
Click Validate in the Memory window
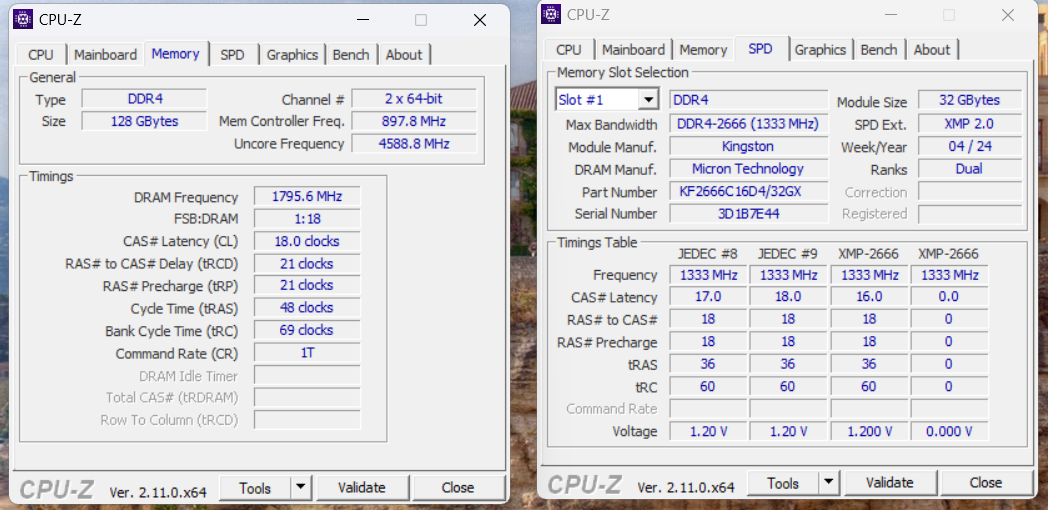(x=362, y=488)
